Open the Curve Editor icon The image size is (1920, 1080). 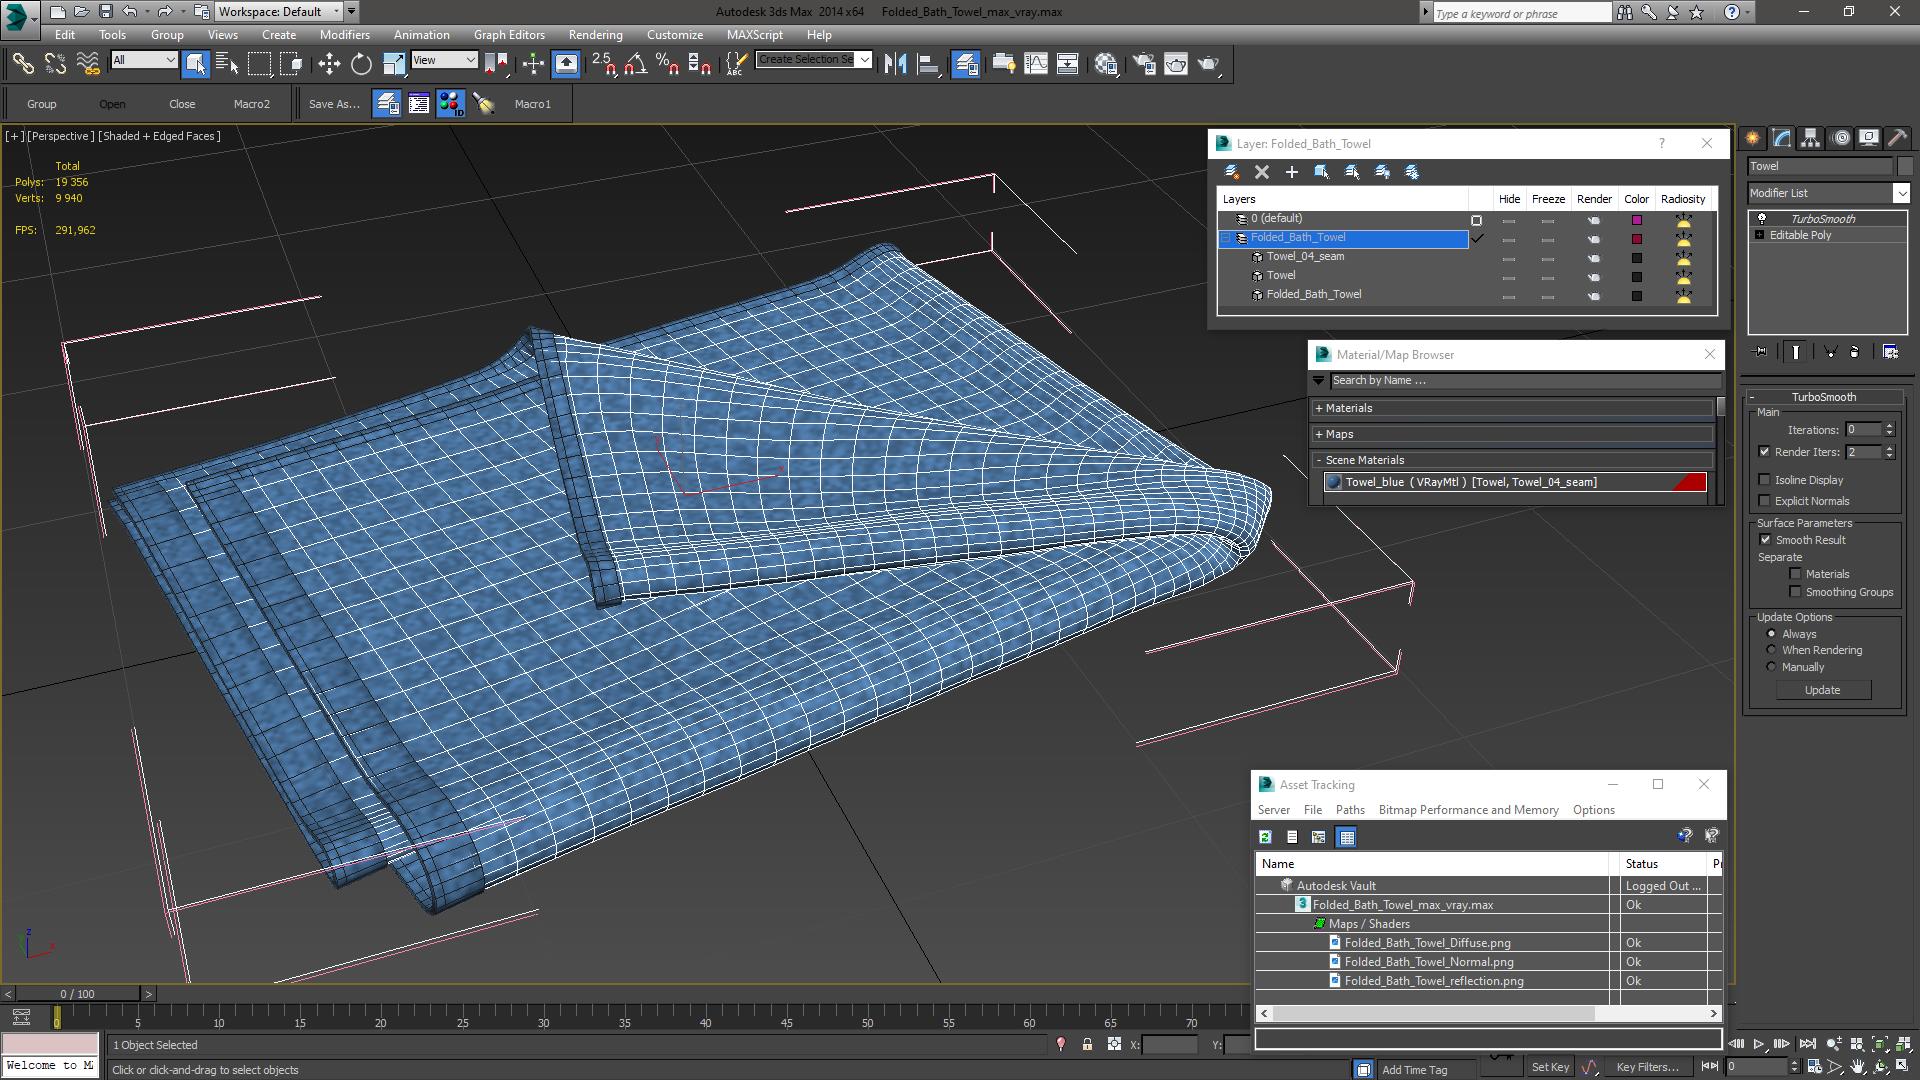point(1036,64)
